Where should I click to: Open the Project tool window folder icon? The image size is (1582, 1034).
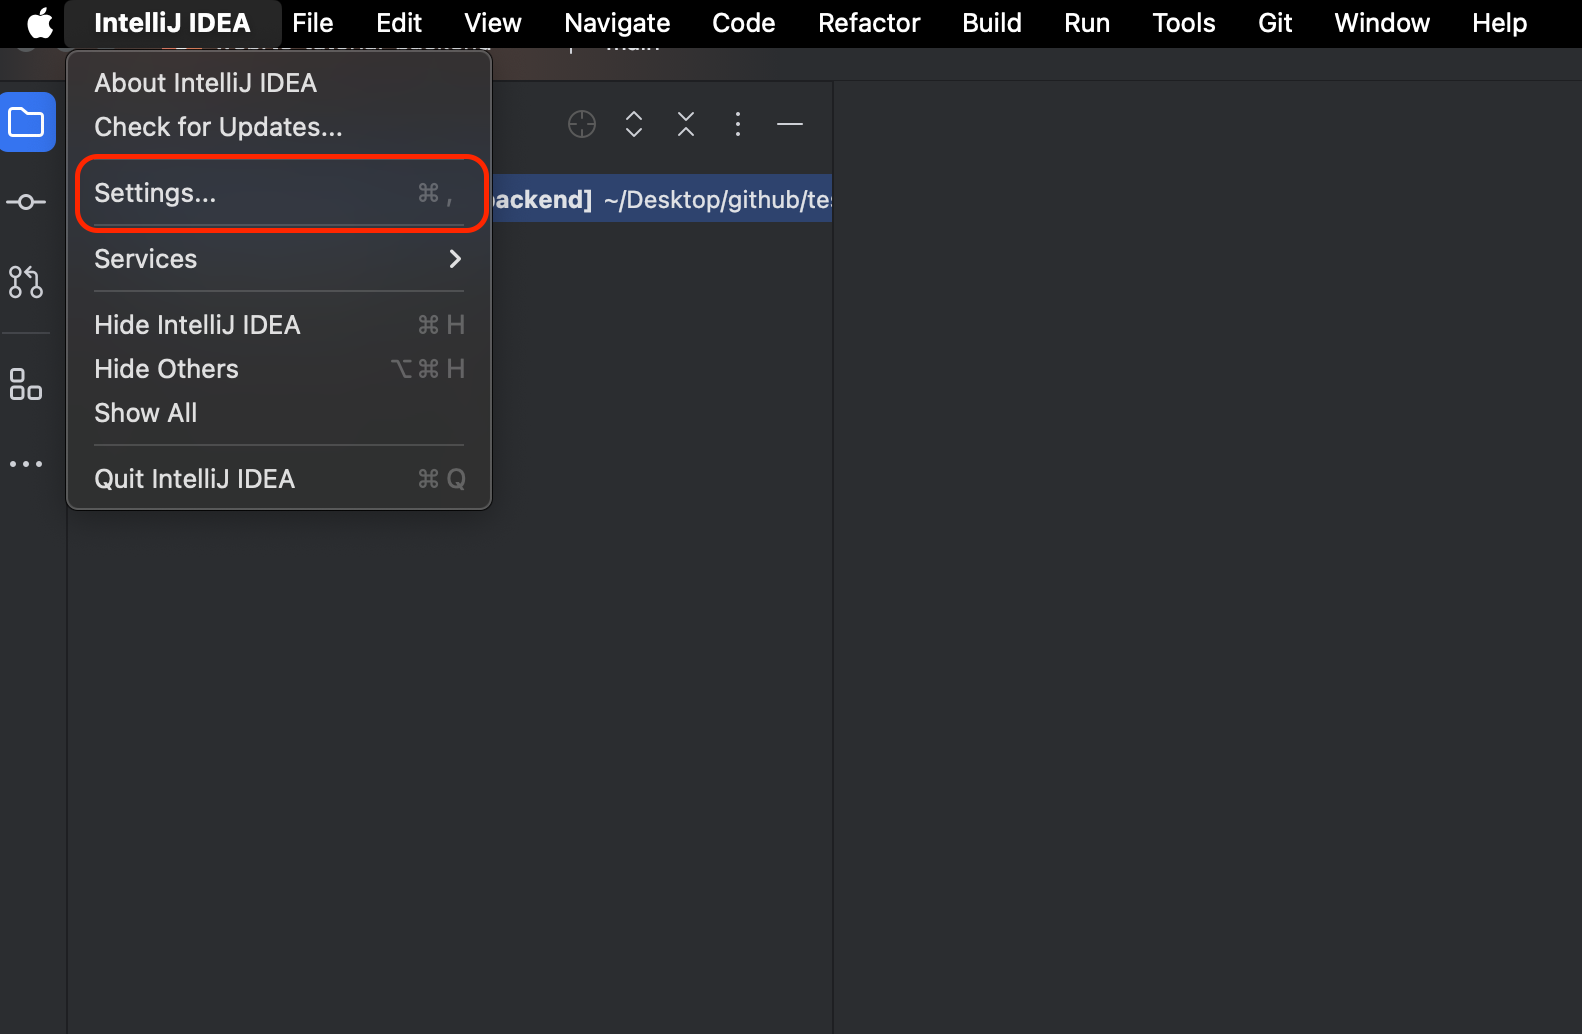click(x=27, y=123)
